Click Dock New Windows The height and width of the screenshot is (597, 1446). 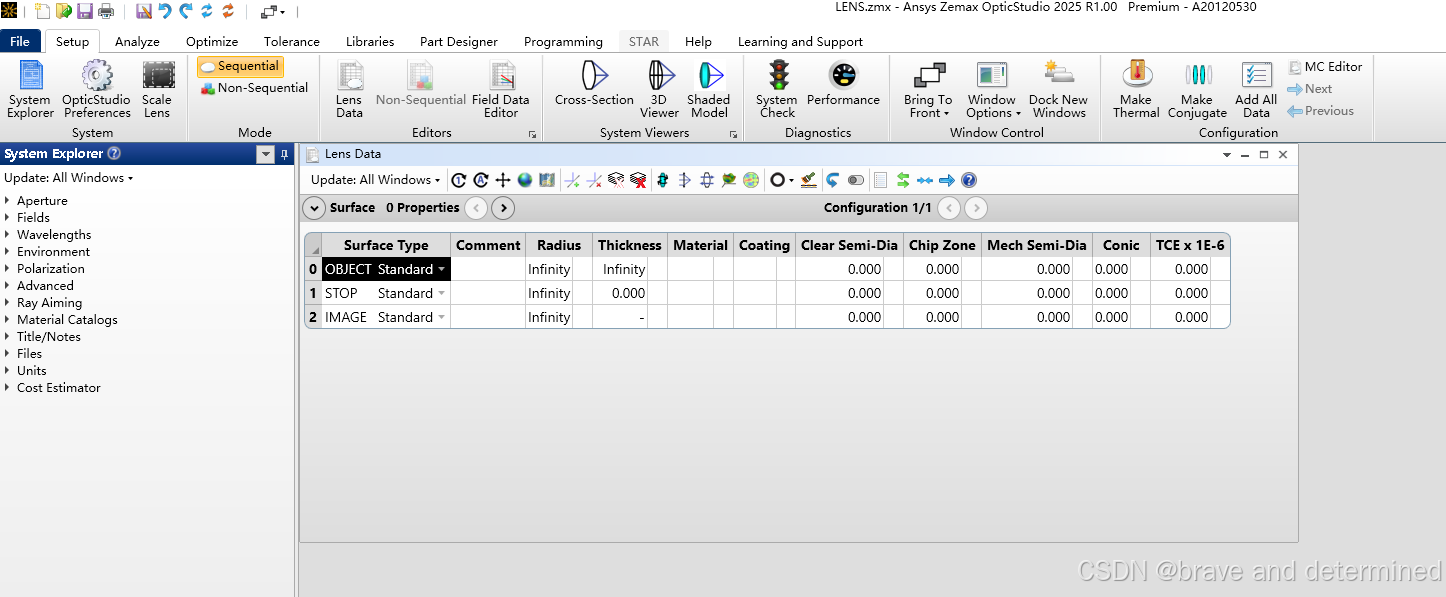tap(1058, 90)
